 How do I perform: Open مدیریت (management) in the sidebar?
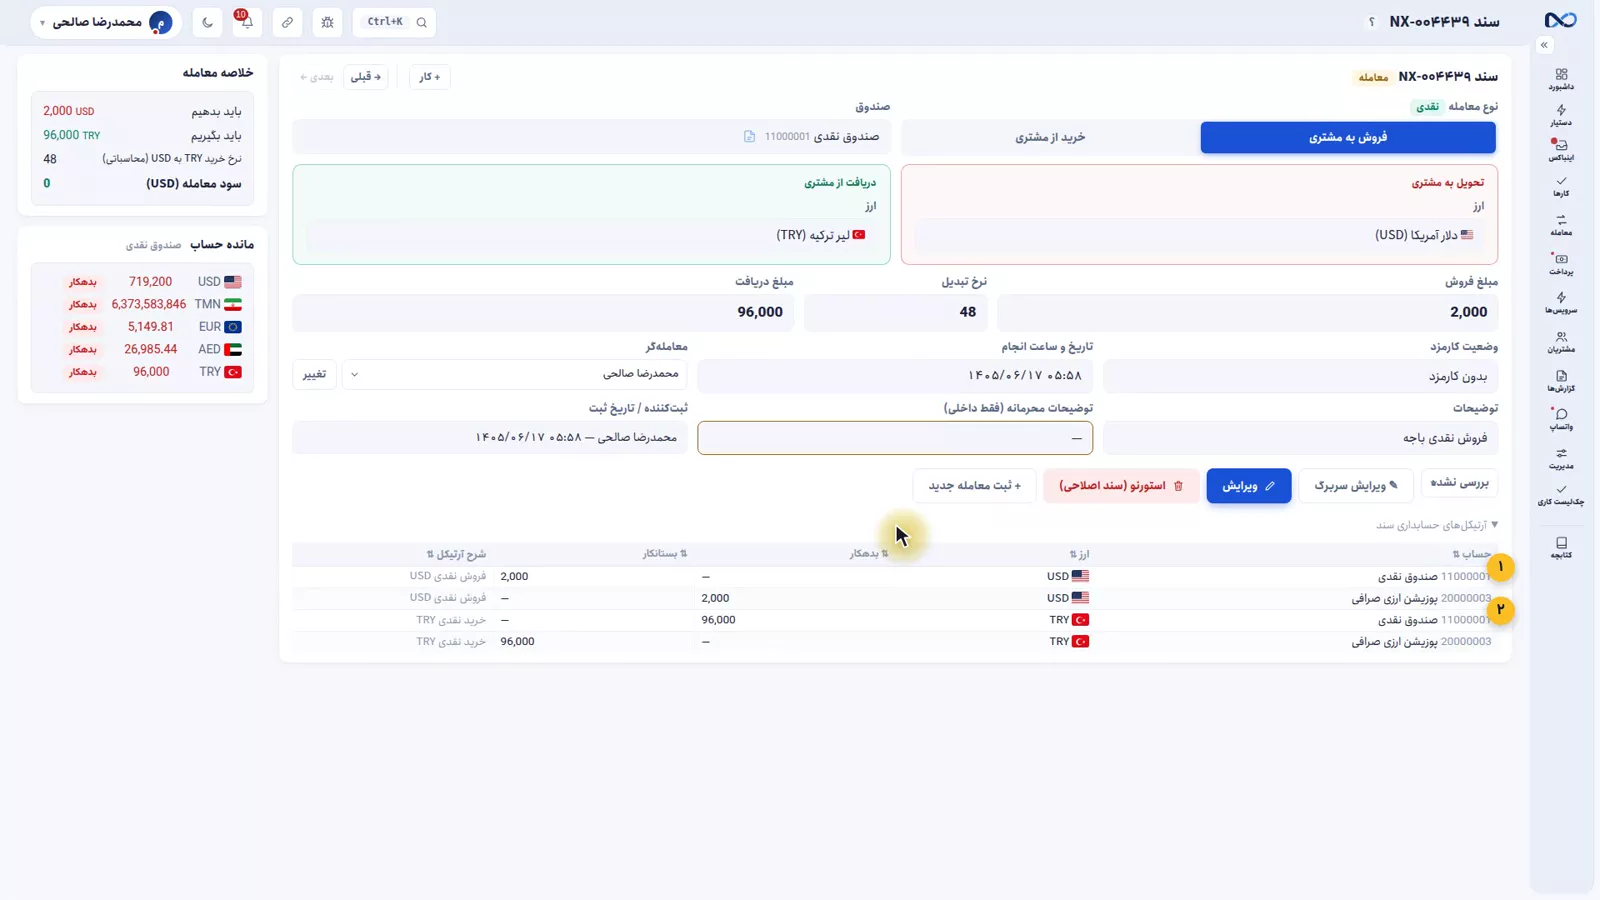[1561, 458]
